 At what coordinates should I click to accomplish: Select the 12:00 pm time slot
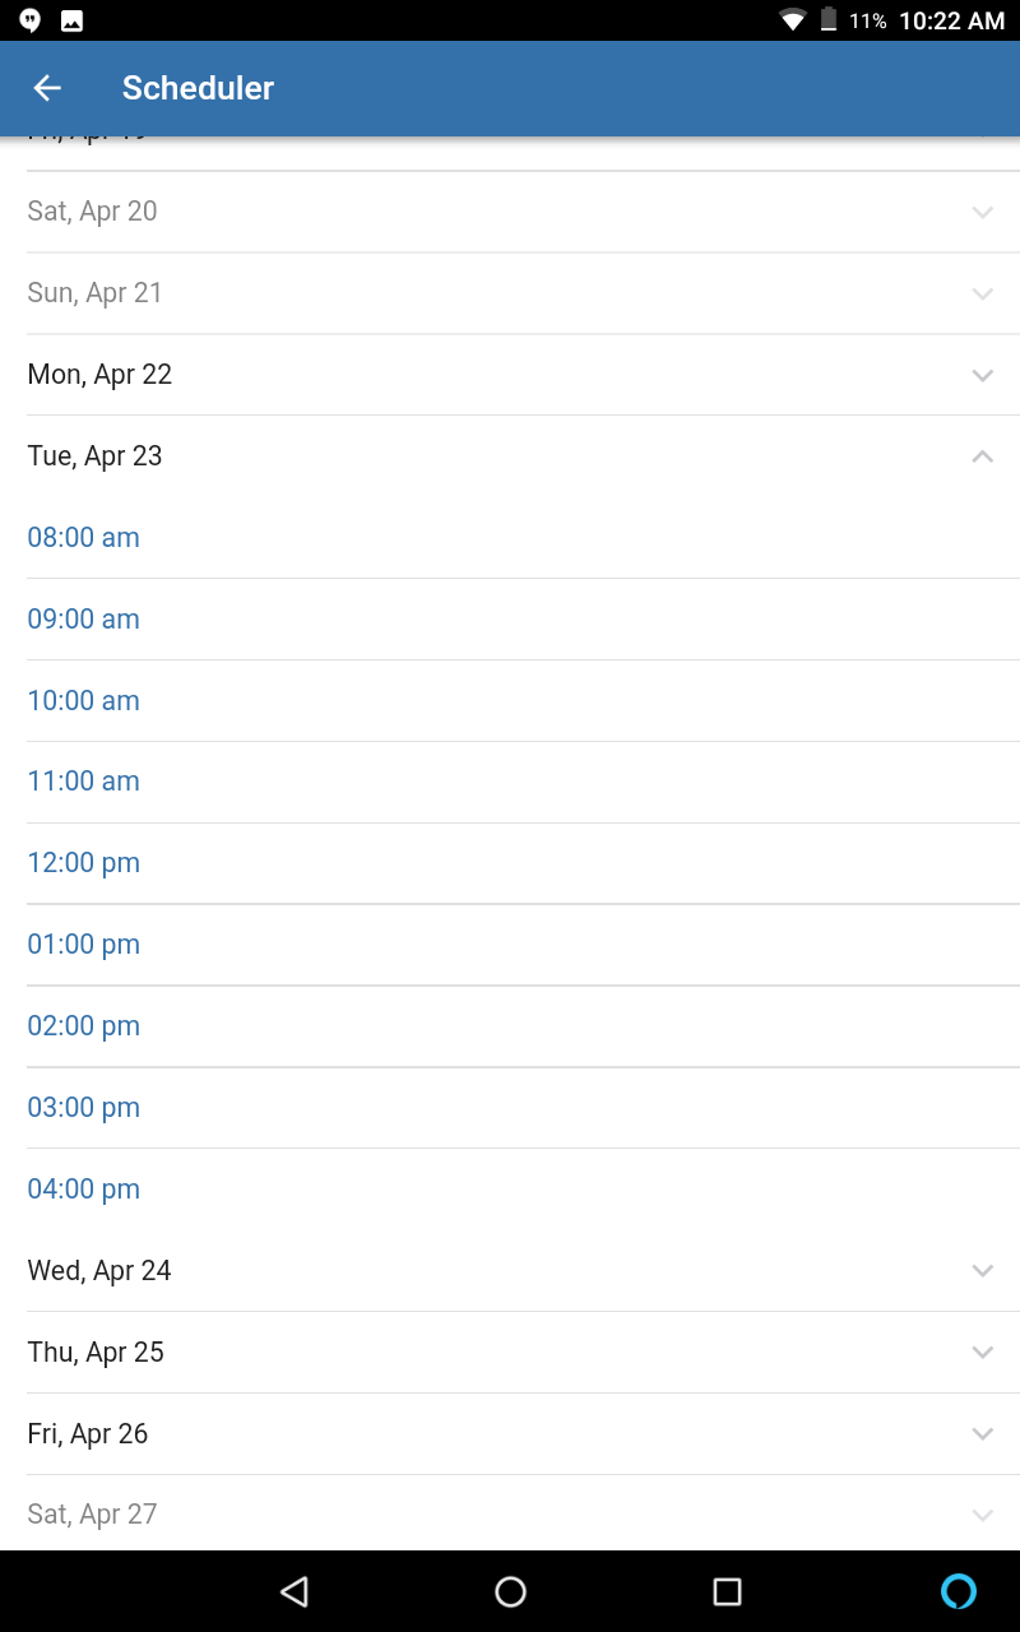(84, 863)
